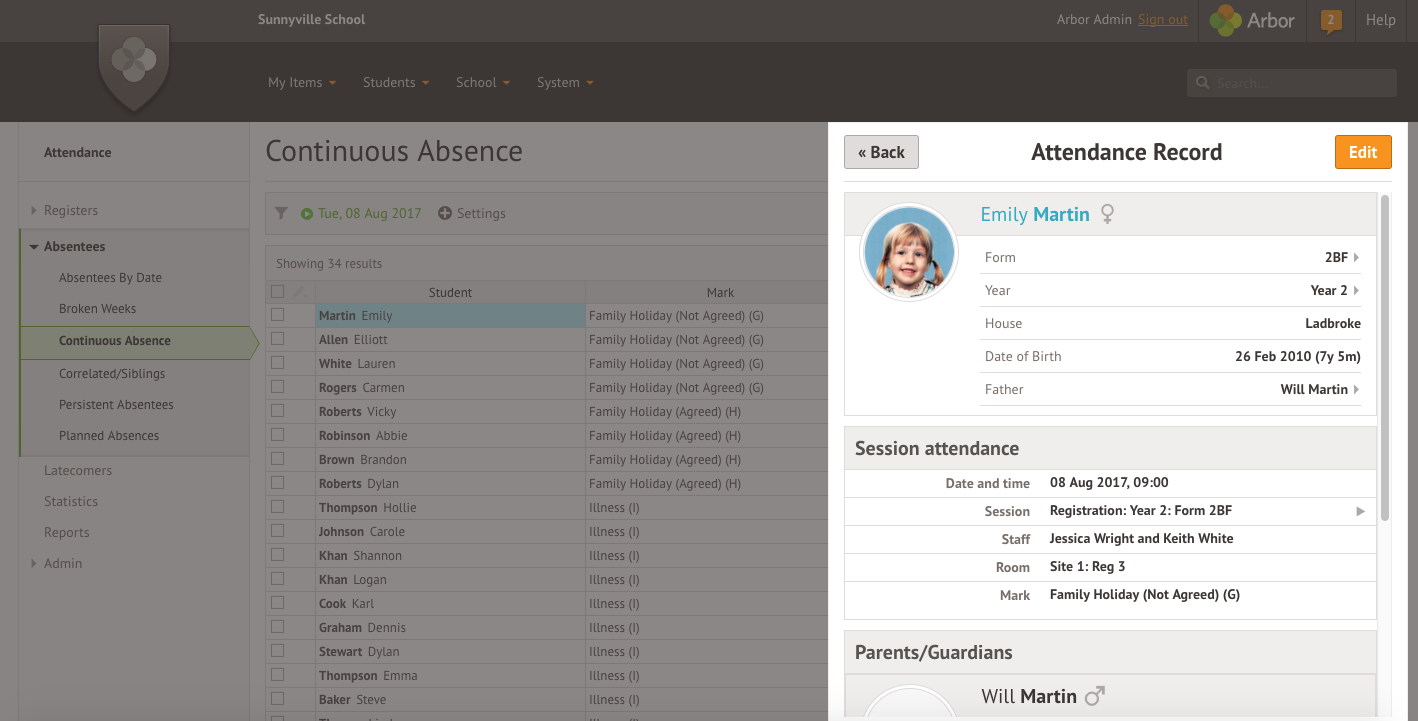The height and width of the screenshot is (721, 1418).
Task: Open the Arbor logo link
Action: [x=1251, y=20]
